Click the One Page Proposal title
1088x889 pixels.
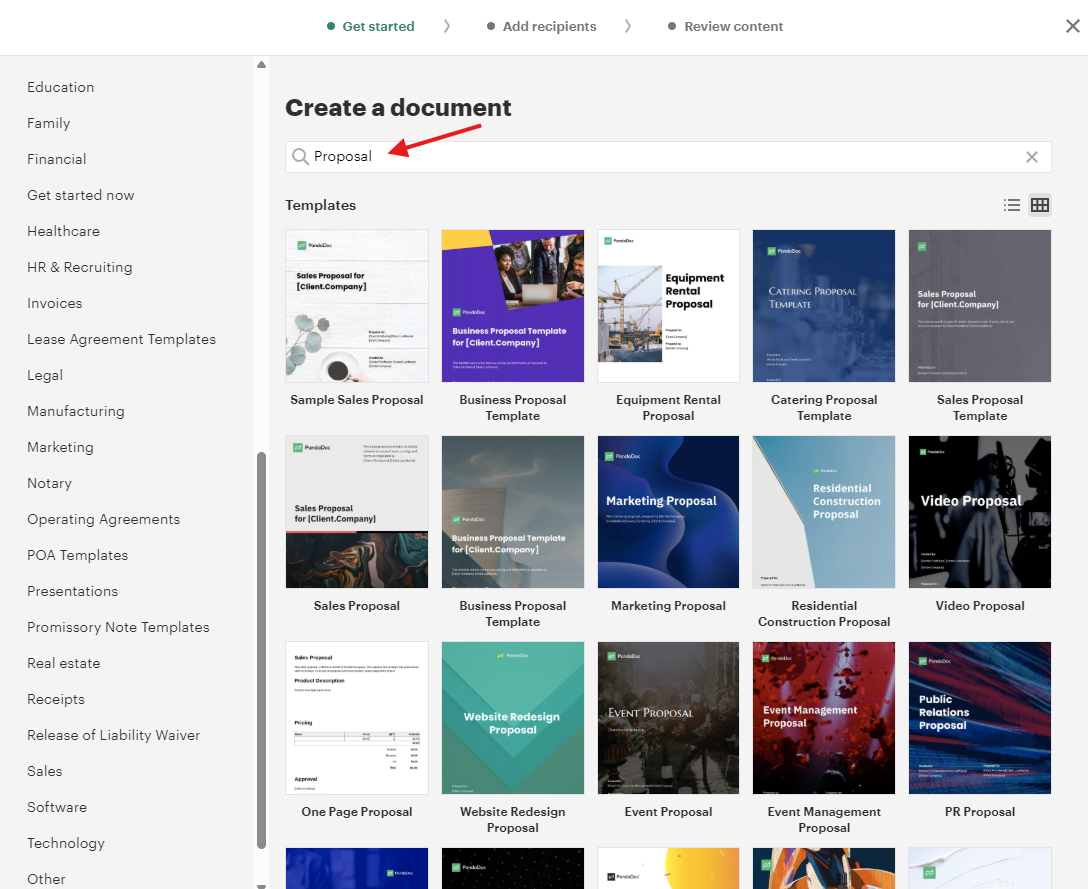tap(357, 812)
